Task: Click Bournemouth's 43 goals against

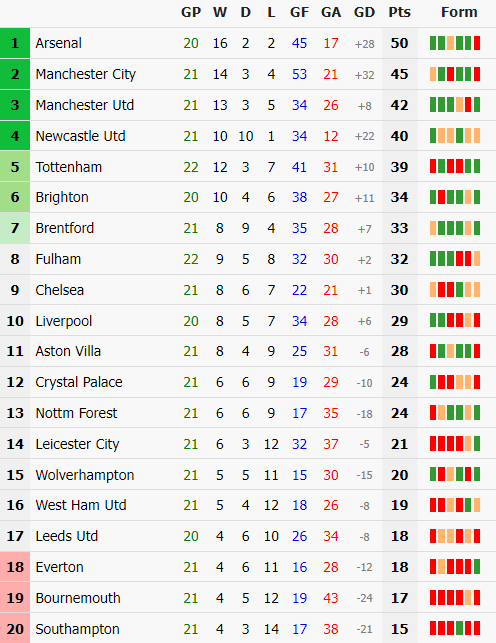Action: click(x=330, y=598)
